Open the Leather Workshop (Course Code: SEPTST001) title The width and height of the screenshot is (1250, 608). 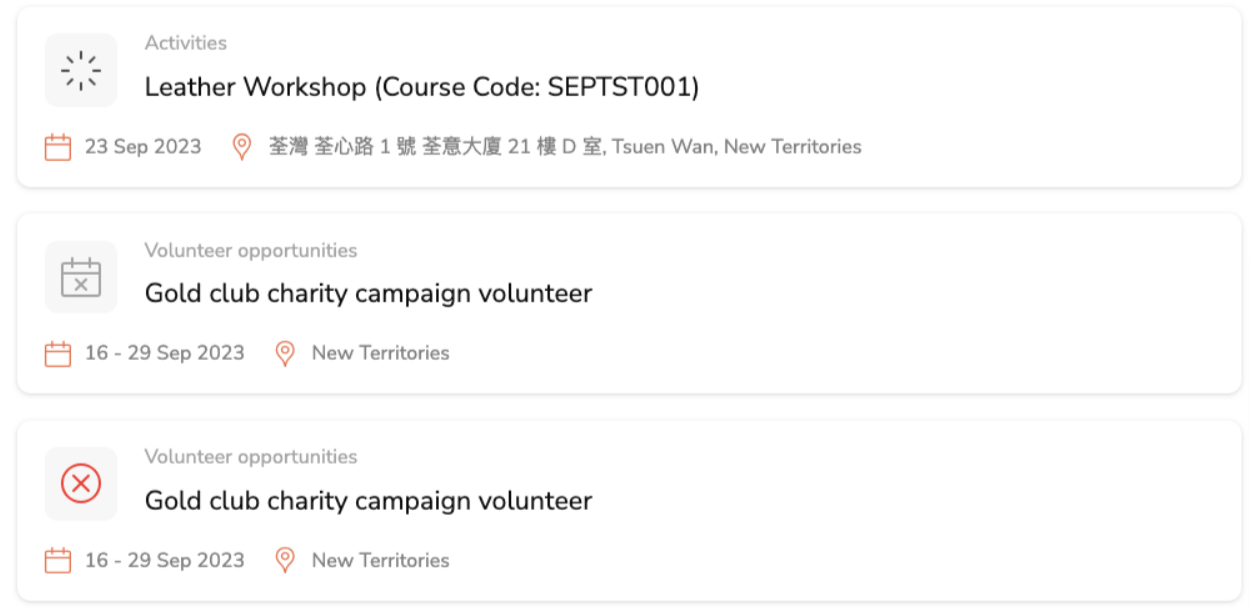(x=421, y=87)
